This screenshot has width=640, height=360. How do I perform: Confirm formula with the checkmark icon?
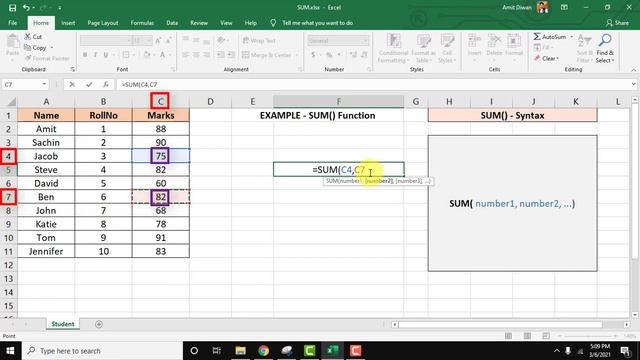pyautogui.click(x=89, y=84)
